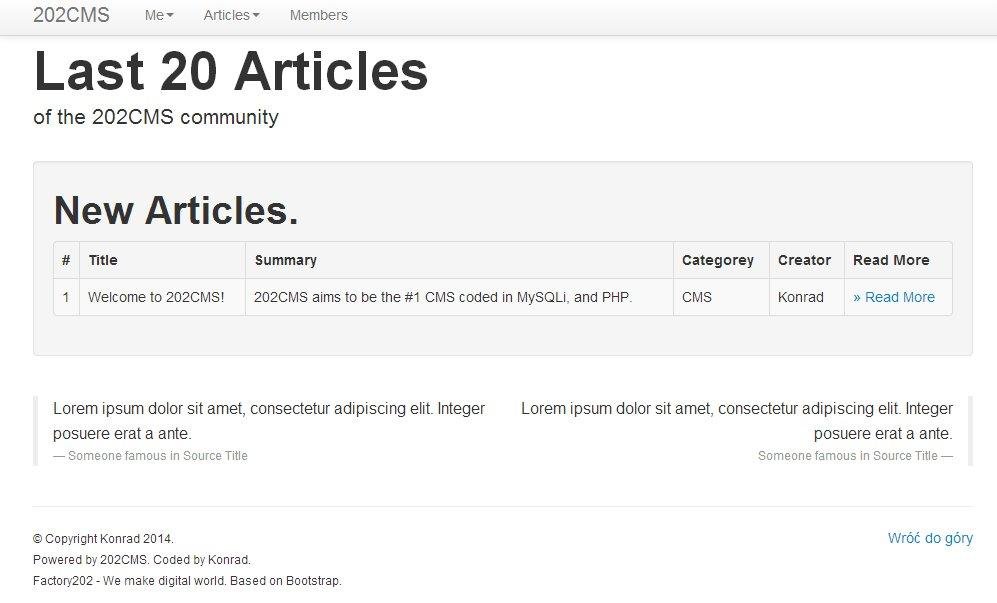Viewport: 997px width, 603px height.
Task: Open the Read More article link
Action: 893,297
